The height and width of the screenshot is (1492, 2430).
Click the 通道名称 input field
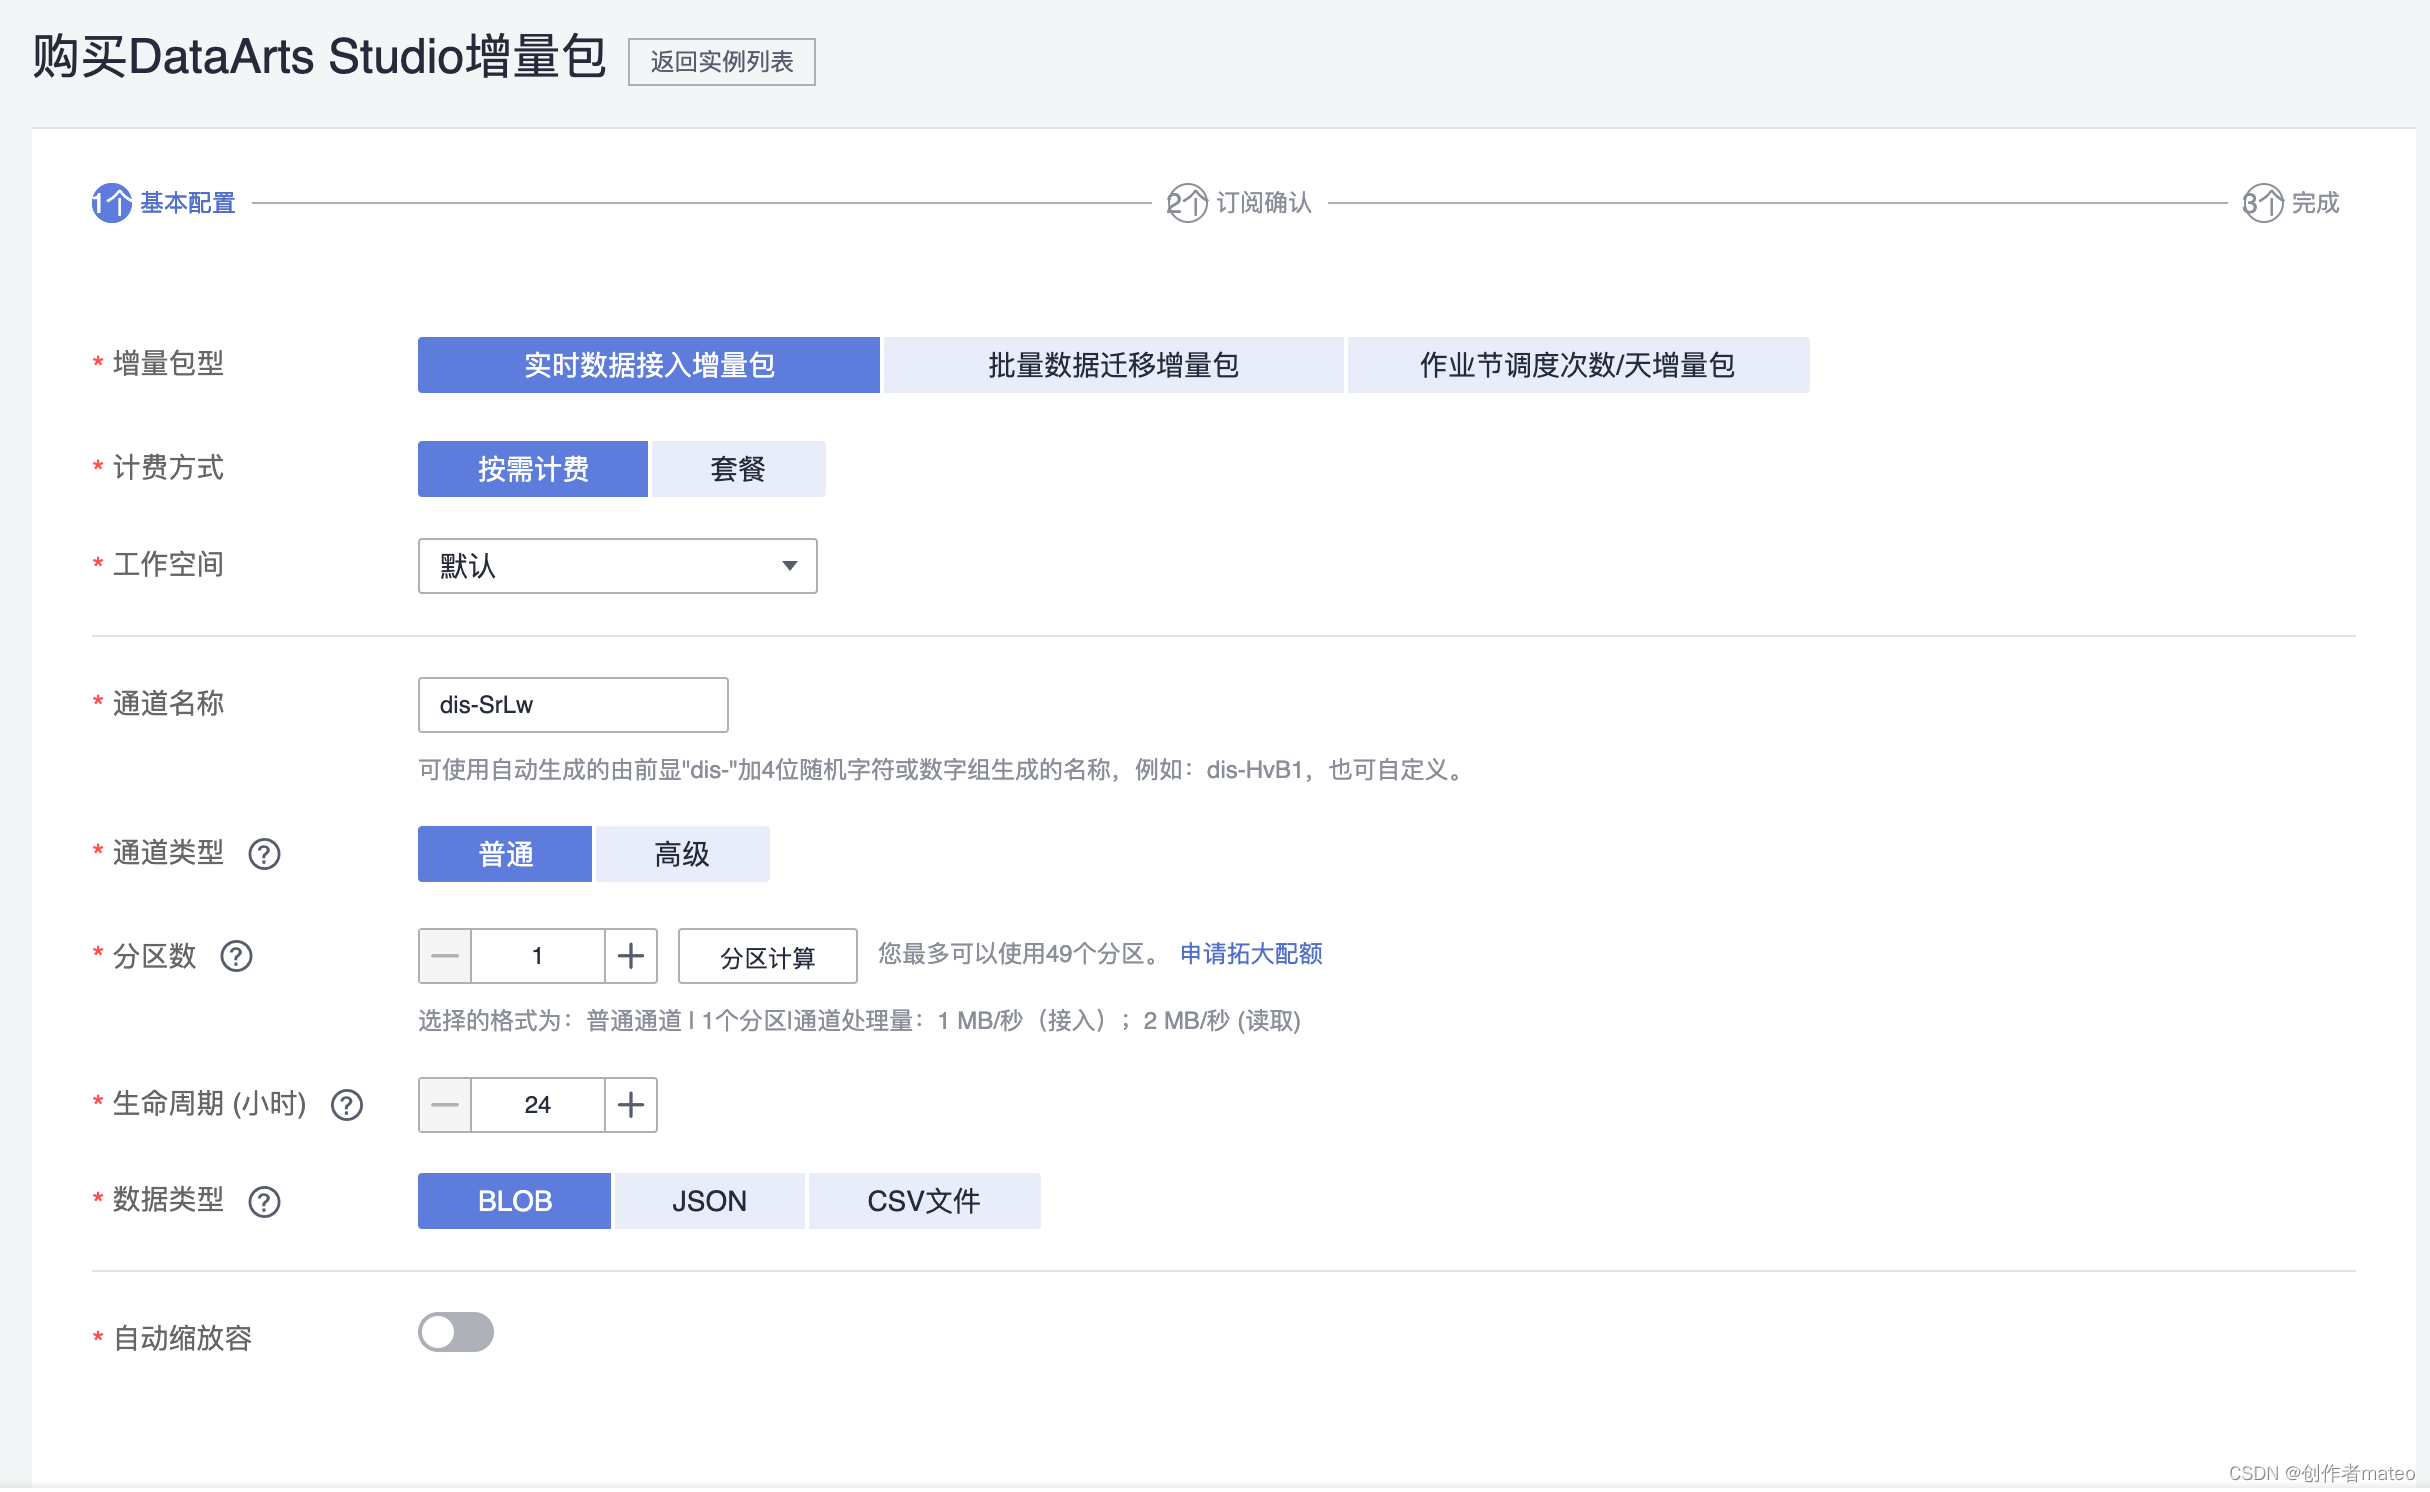(x=572, y=705)
